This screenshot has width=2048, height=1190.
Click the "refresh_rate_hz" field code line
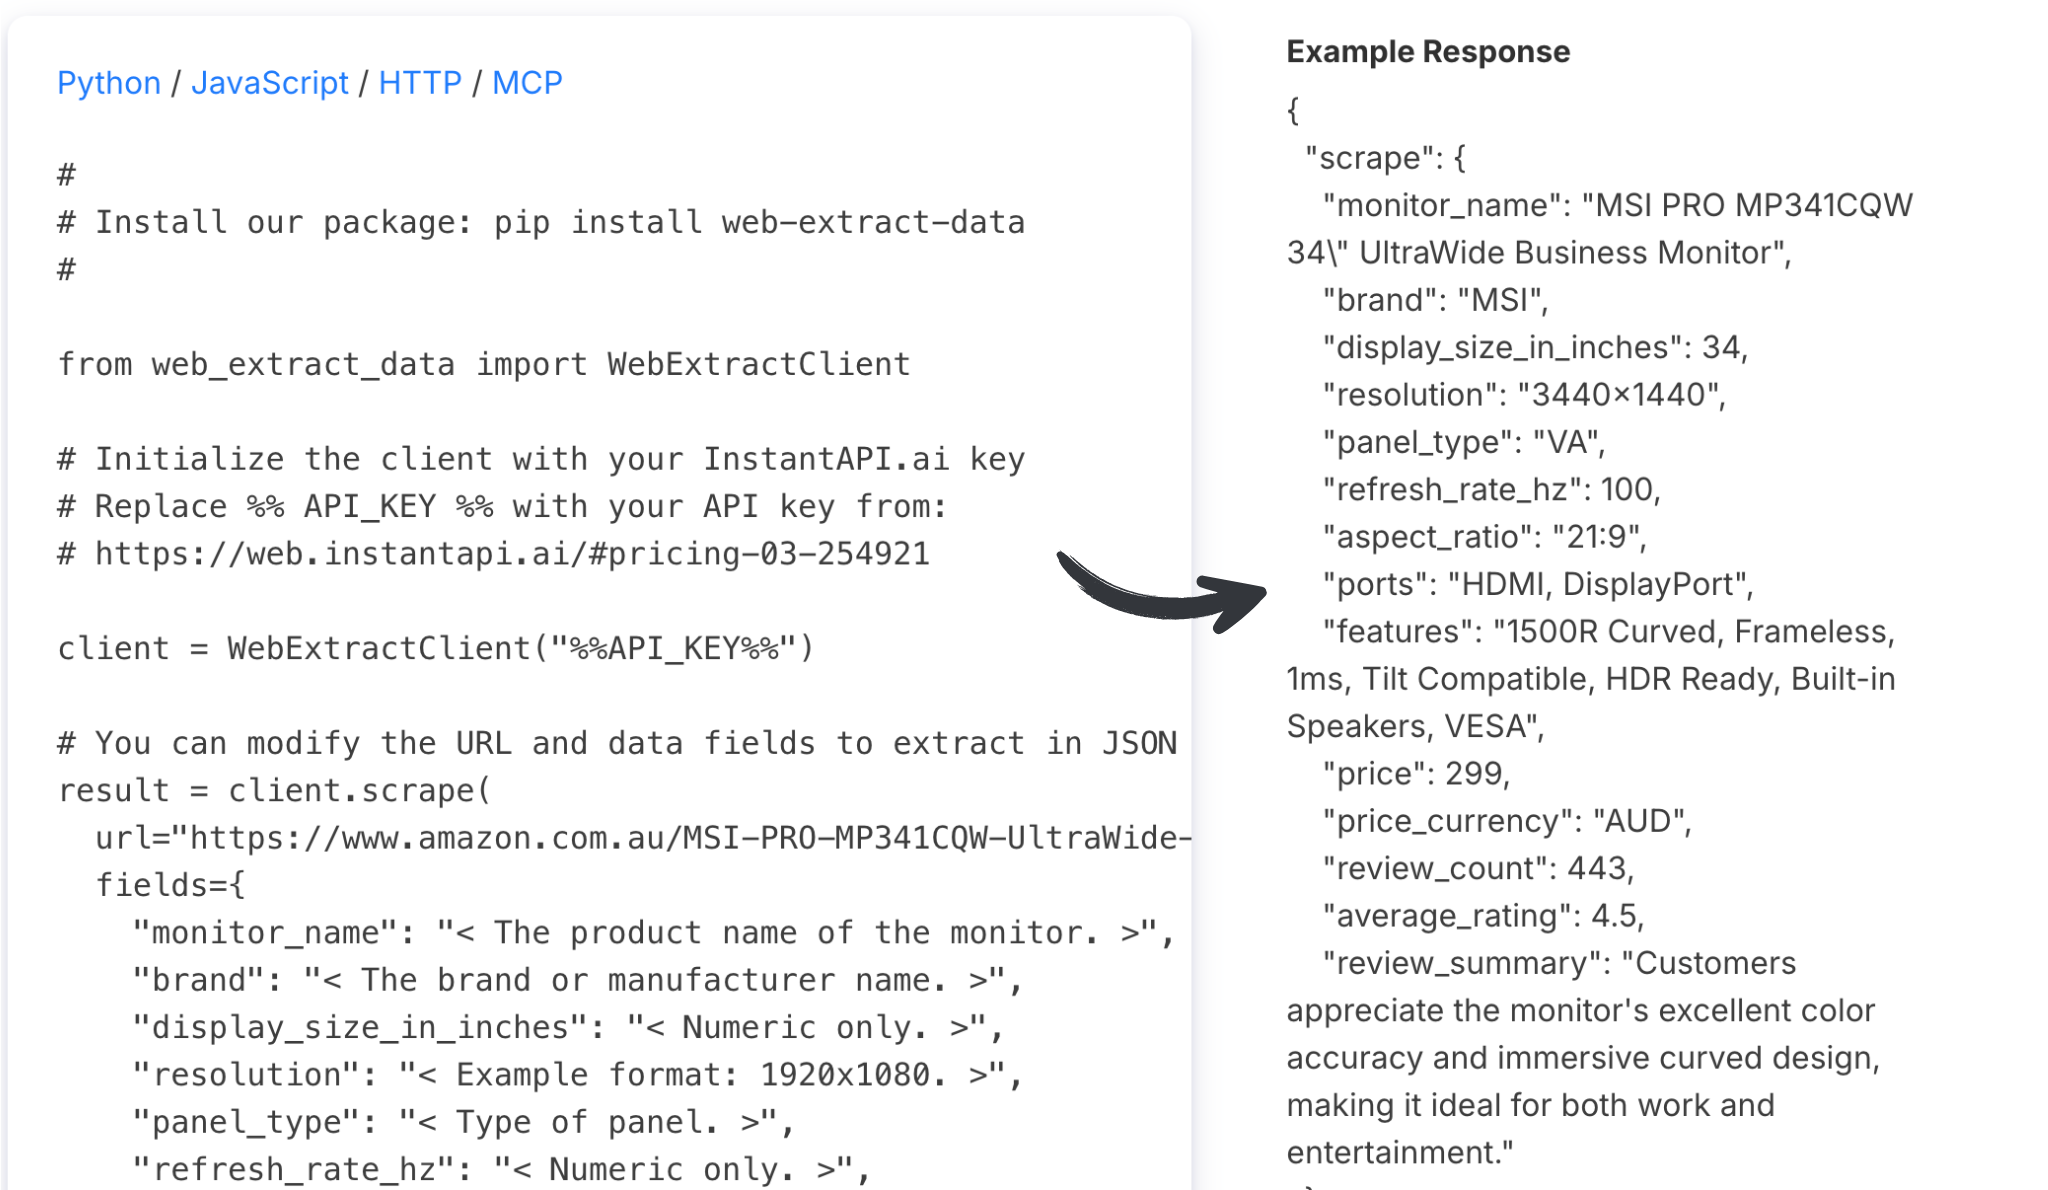502,1169
